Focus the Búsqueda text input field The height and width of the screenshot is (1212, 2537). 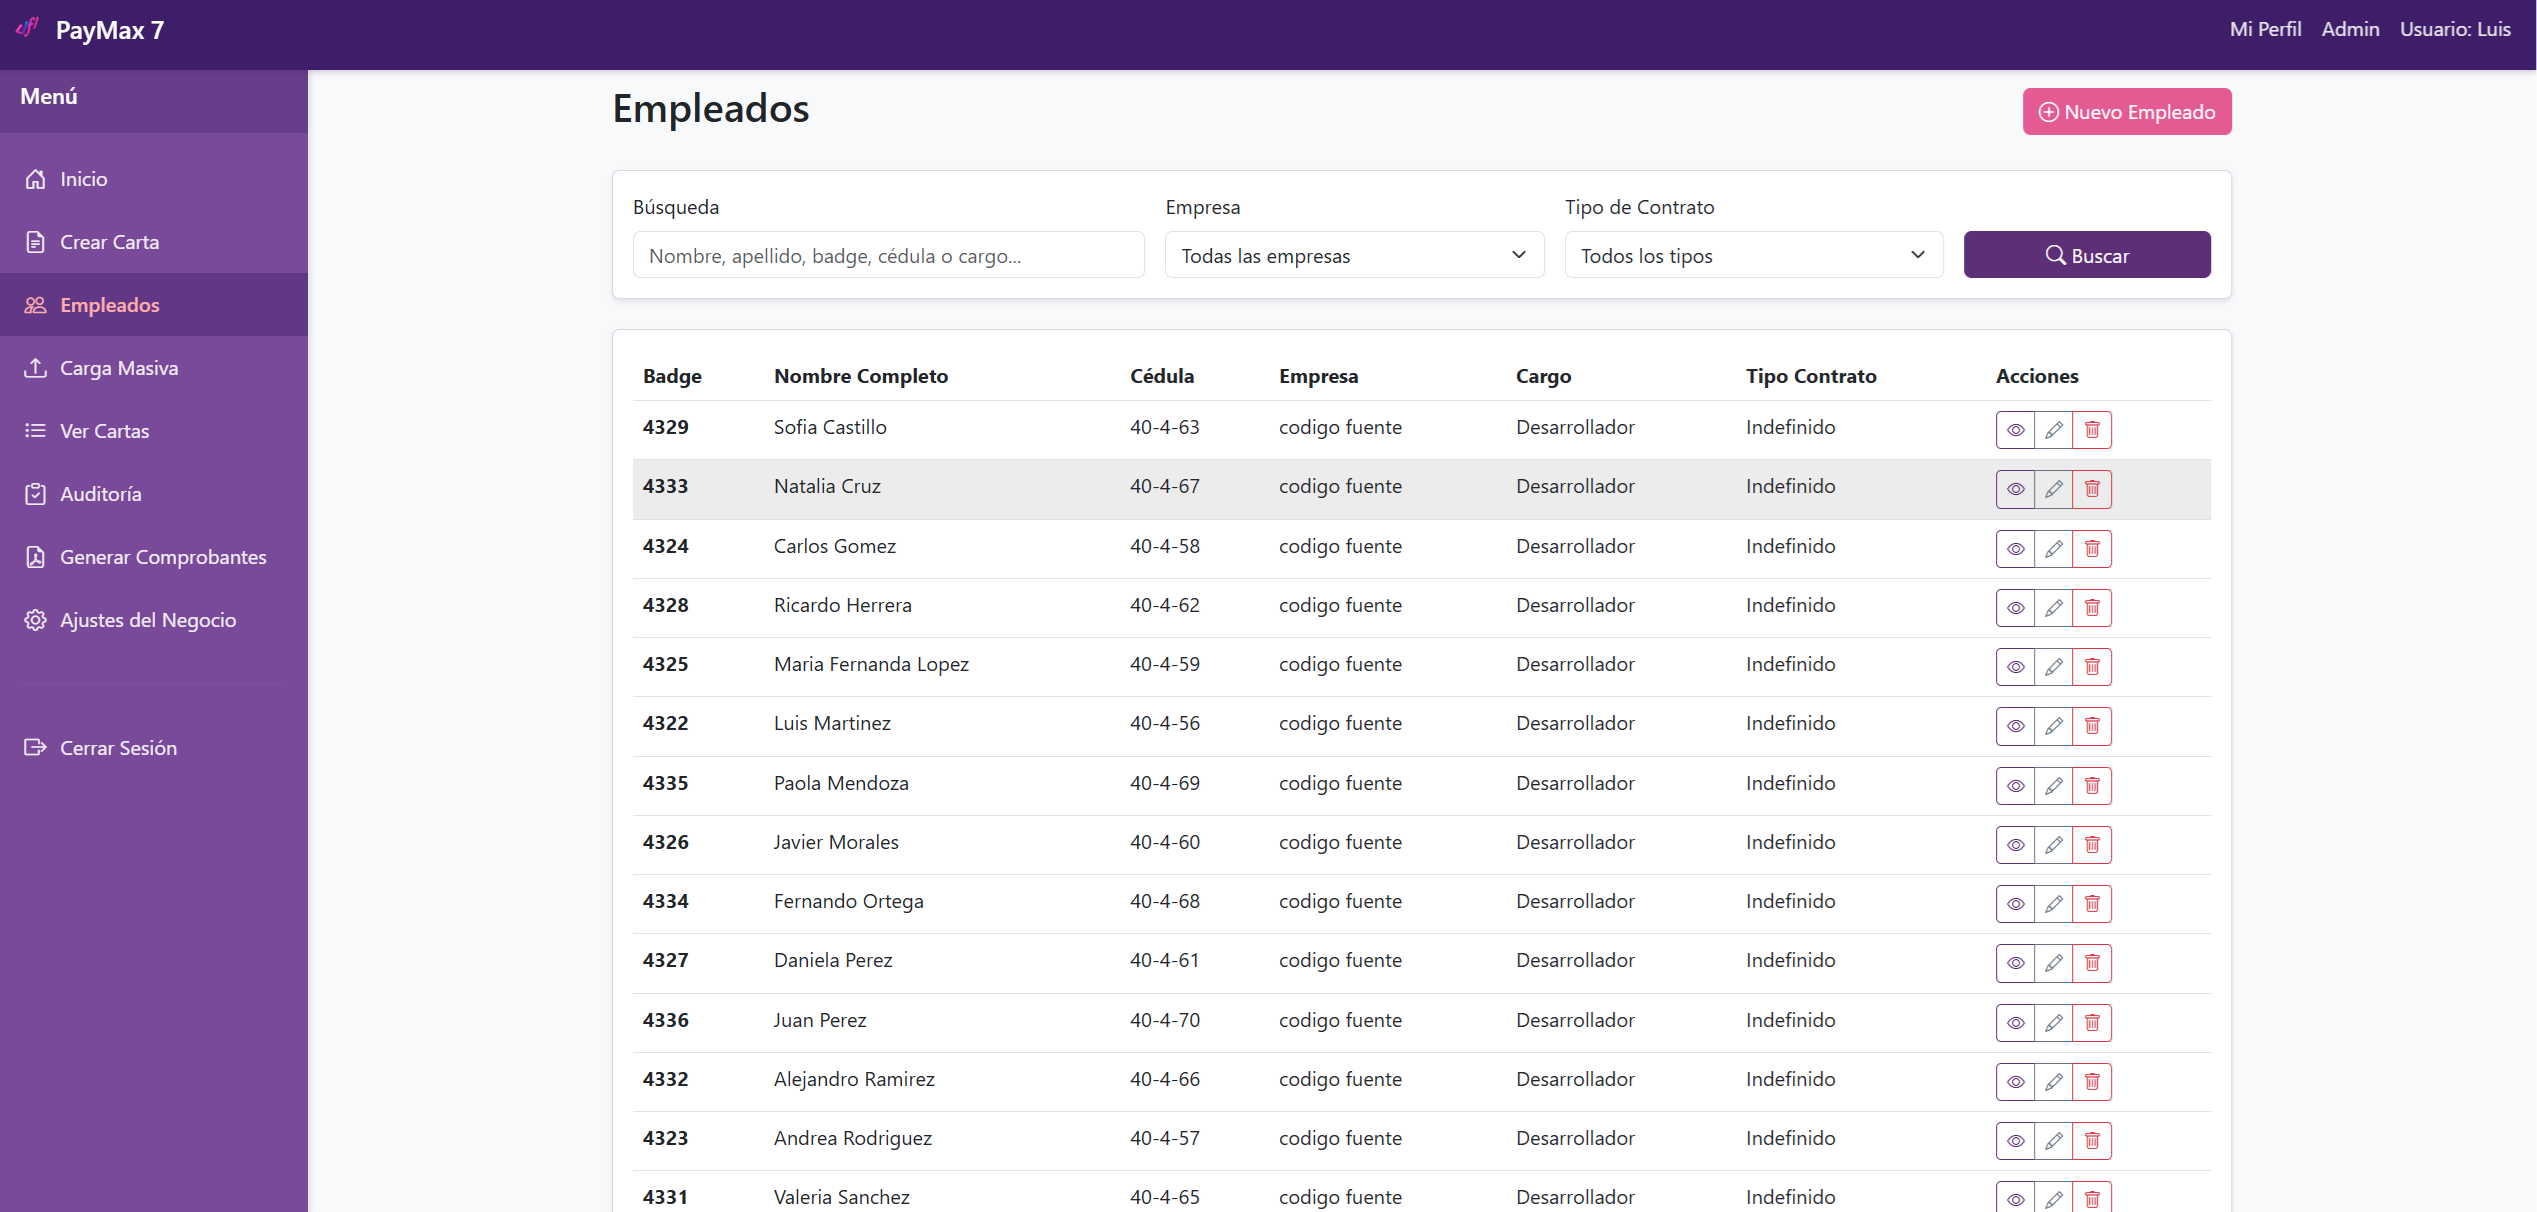point(888,256)
